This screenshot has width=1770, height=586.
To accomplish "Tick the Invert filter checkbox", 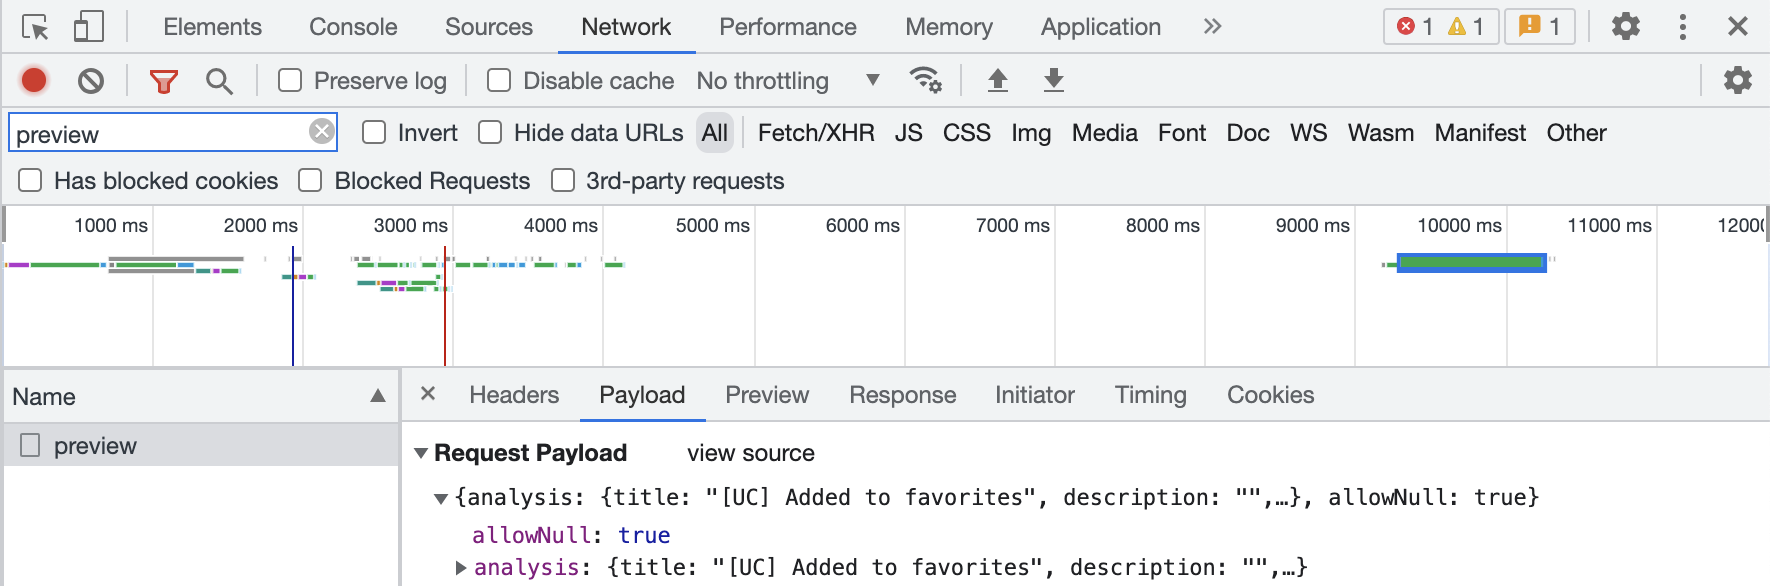I will [374, 132].
